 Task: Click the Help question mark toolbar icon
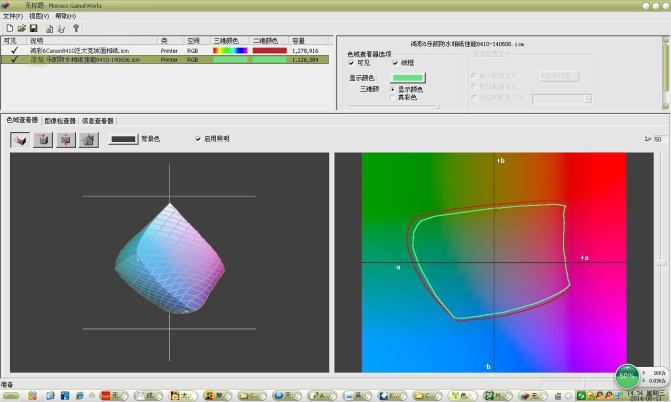(76, 28)
